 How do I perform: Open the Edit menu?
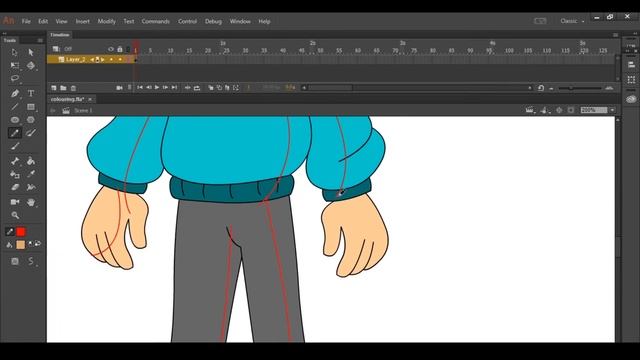click(x=43, y=21)
